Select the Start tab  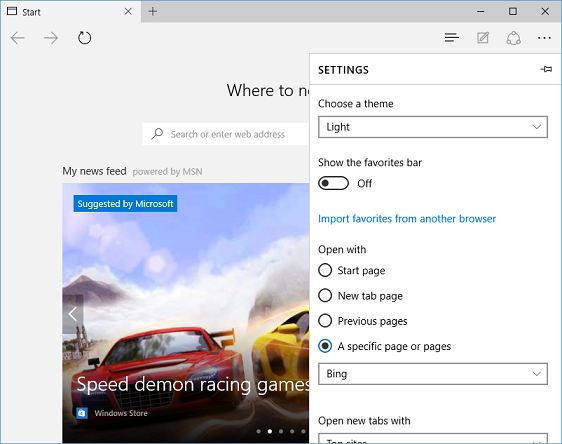[70, 11]
